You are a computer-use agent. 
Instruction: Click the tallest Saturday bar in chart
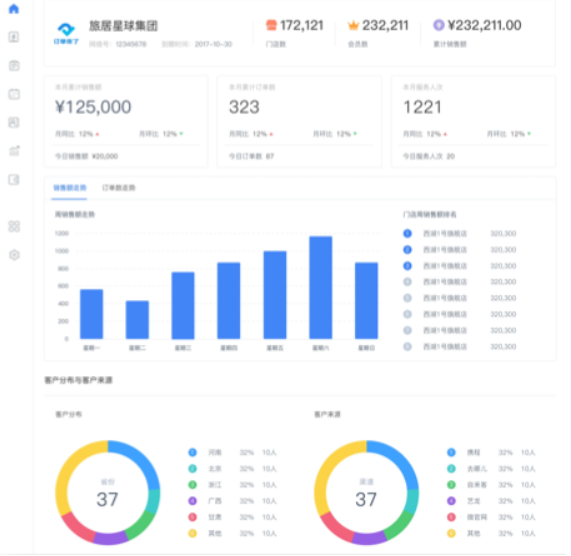[x=320, y=288]
